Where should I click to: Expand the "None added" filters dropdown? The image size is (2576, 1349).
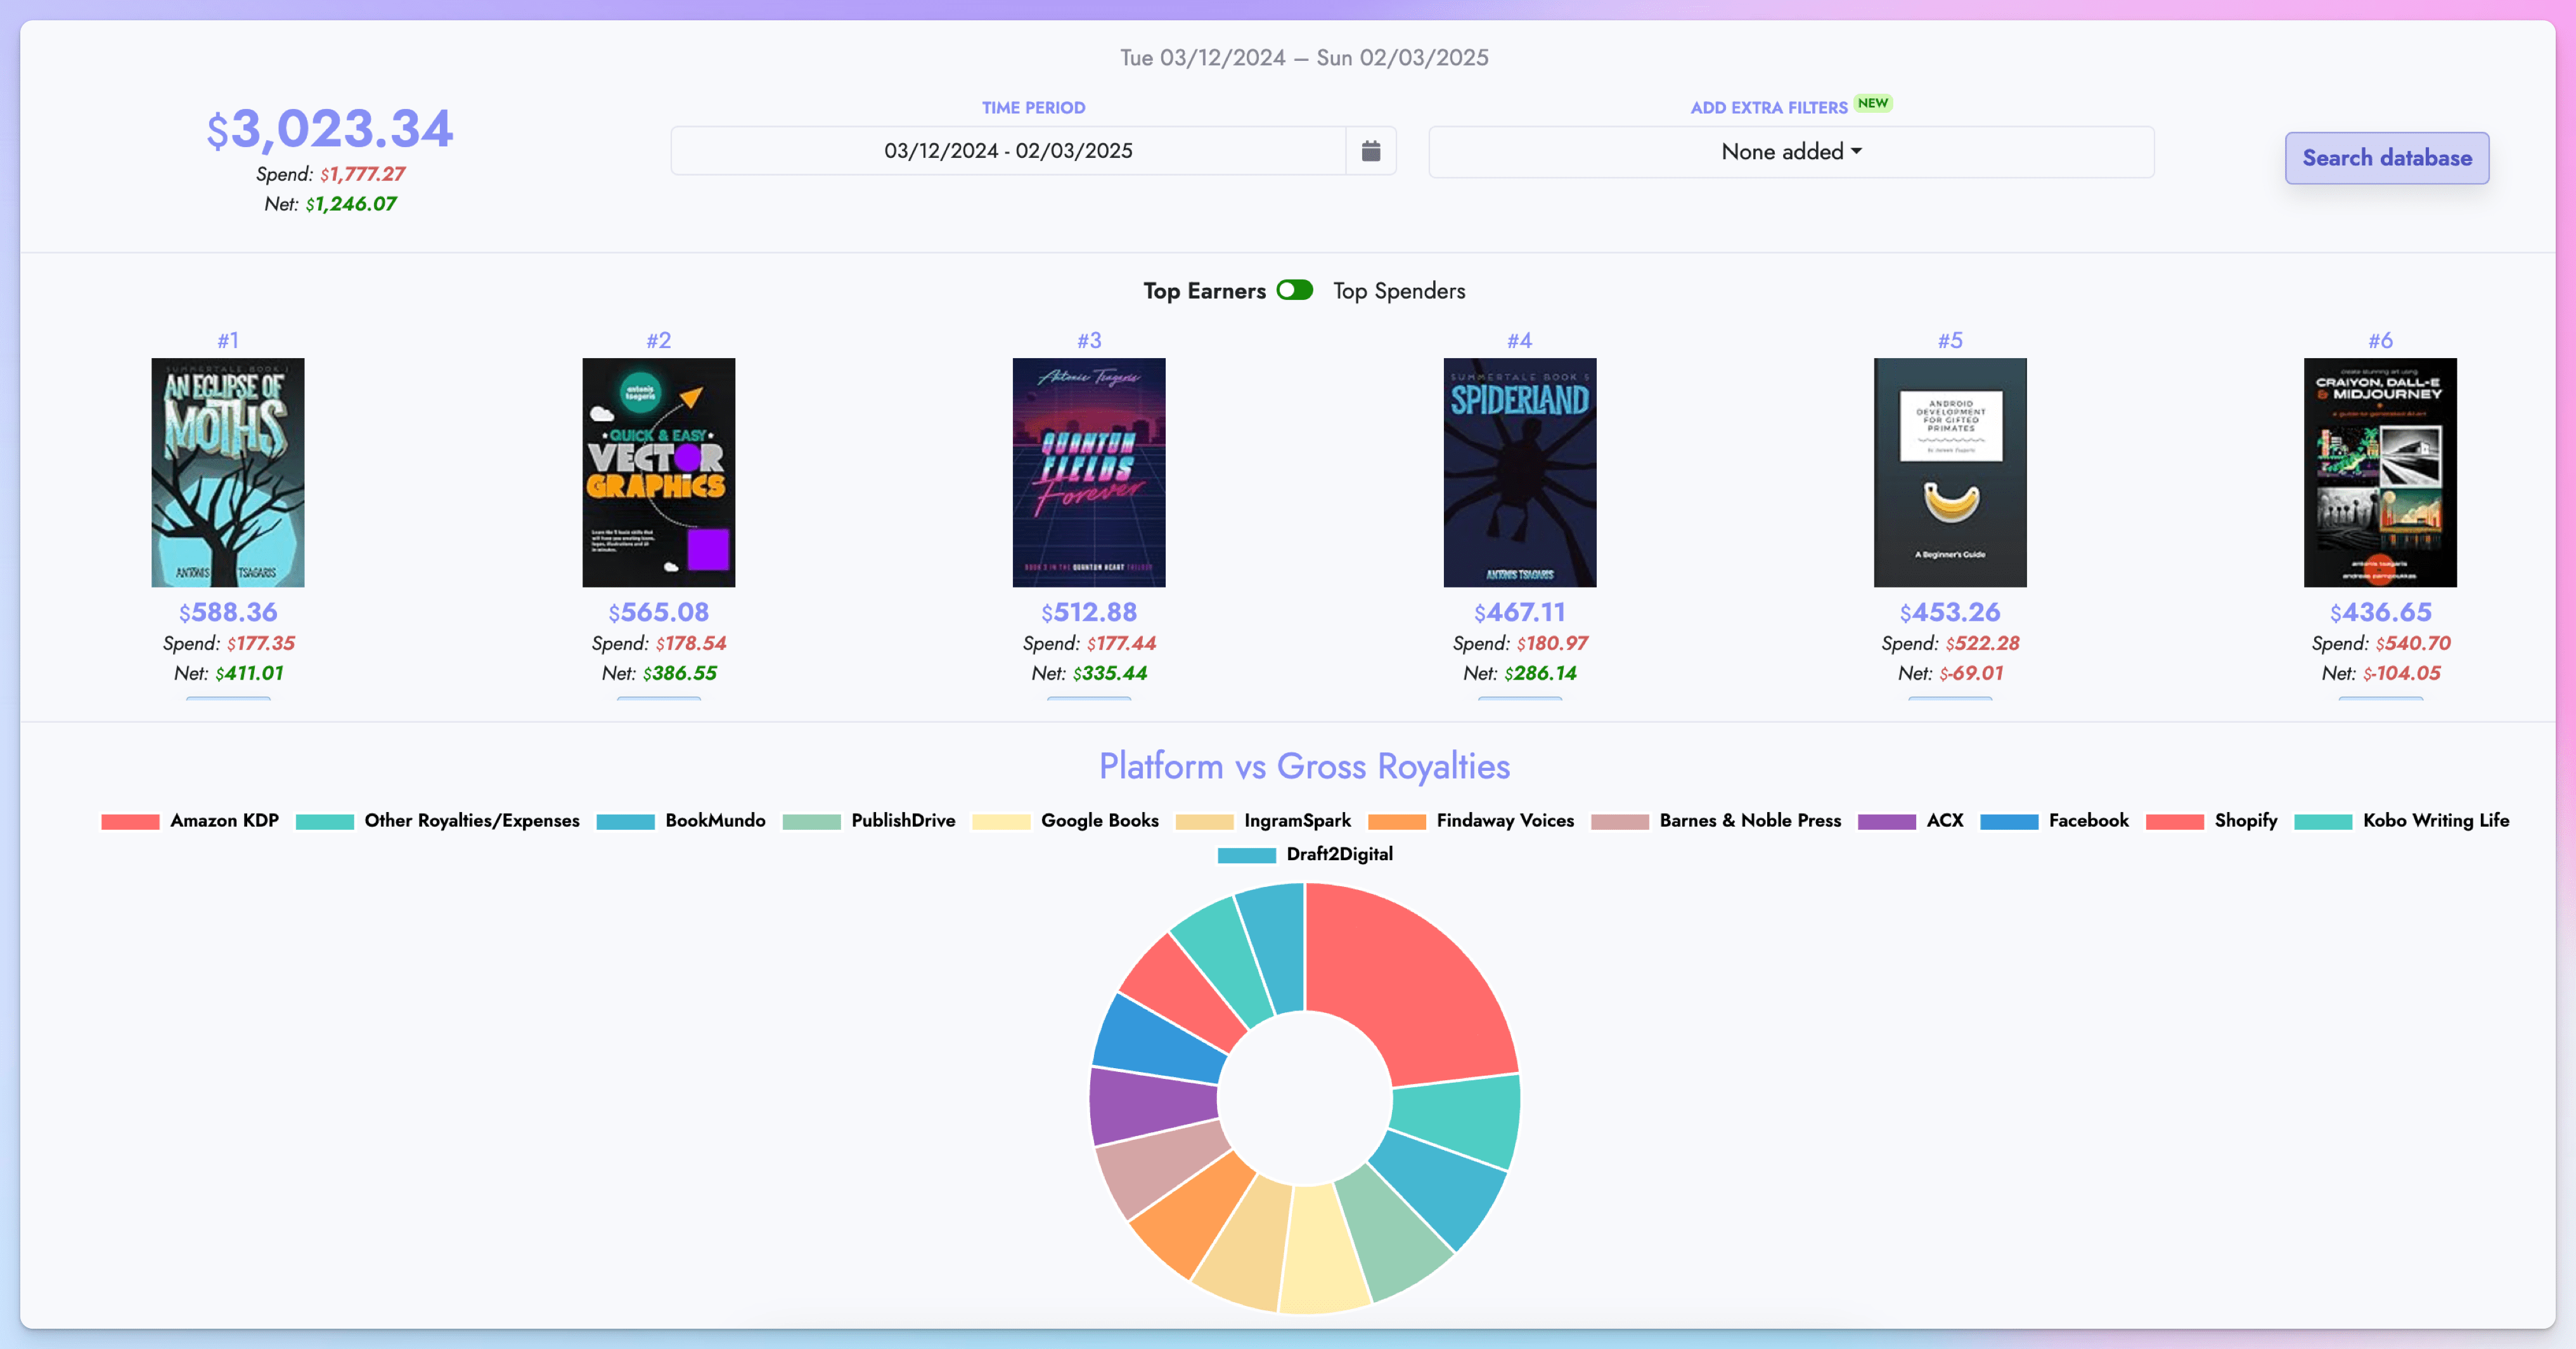[1790, 152]
